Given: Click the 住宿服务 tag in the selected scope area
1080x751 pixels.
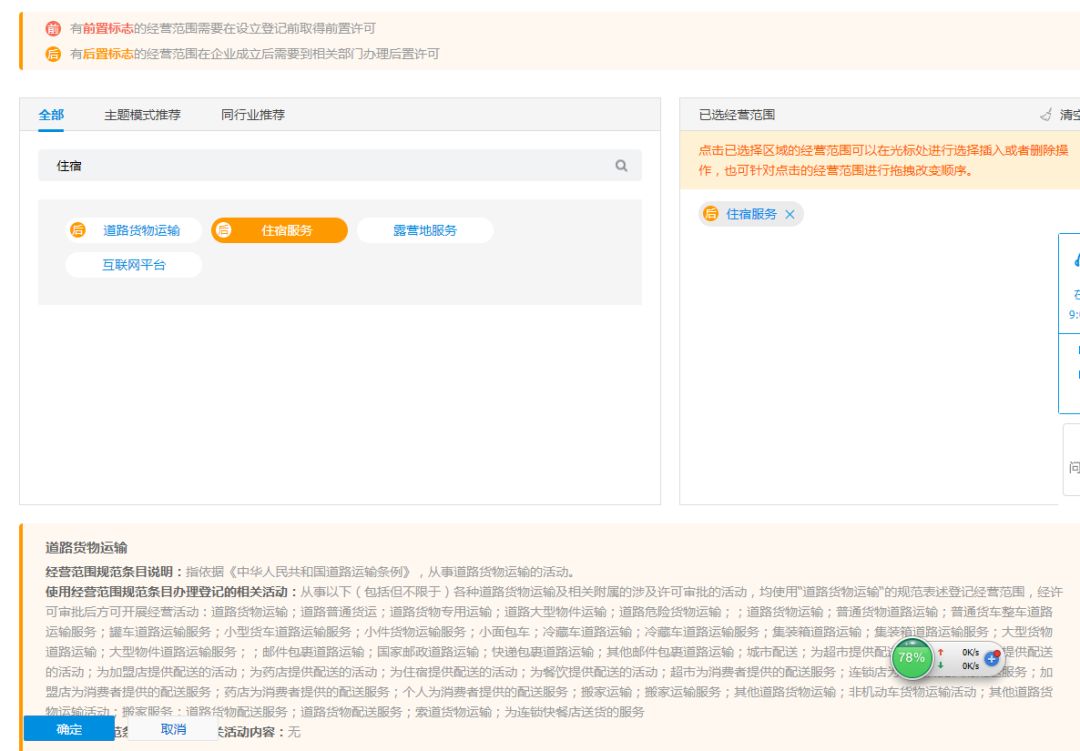Looking at the screenshot, I should [751, 214].
